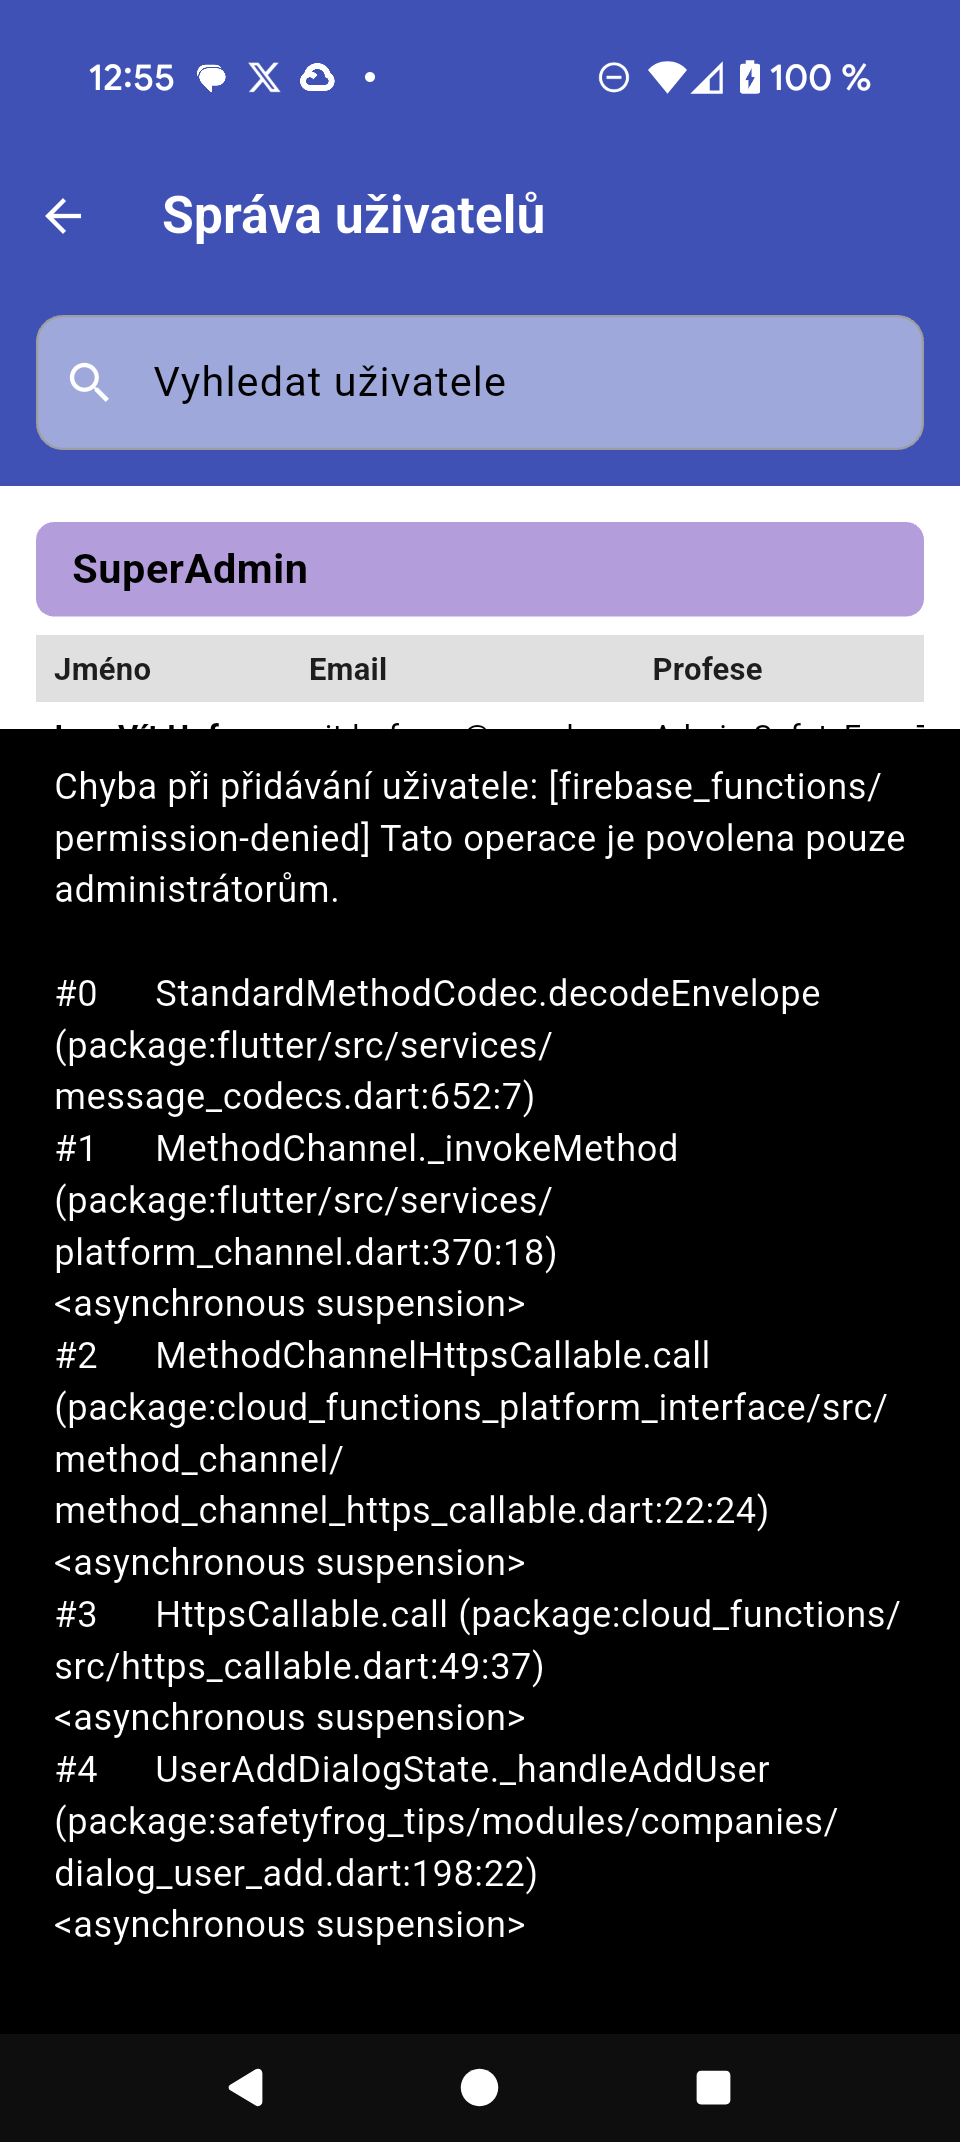Tap the back arrow in header
This screenshot has width=960, height=2142.
click(64, 215)
